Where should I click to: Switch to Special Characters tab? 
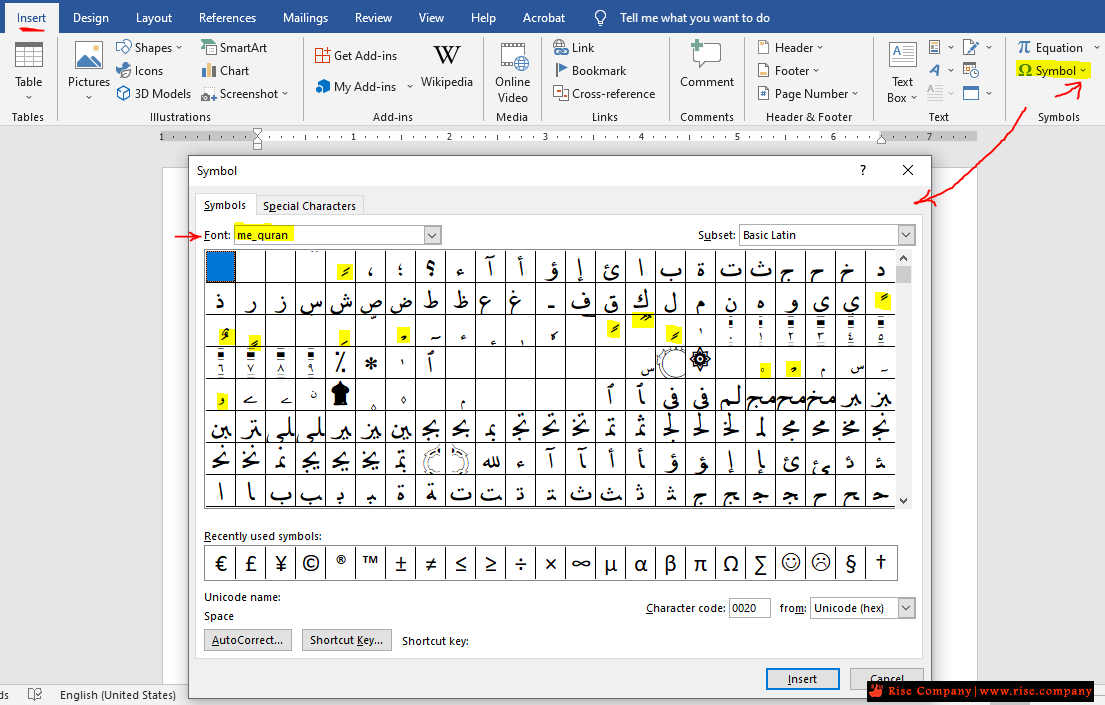pyautogui.click(x=309, y=206)
